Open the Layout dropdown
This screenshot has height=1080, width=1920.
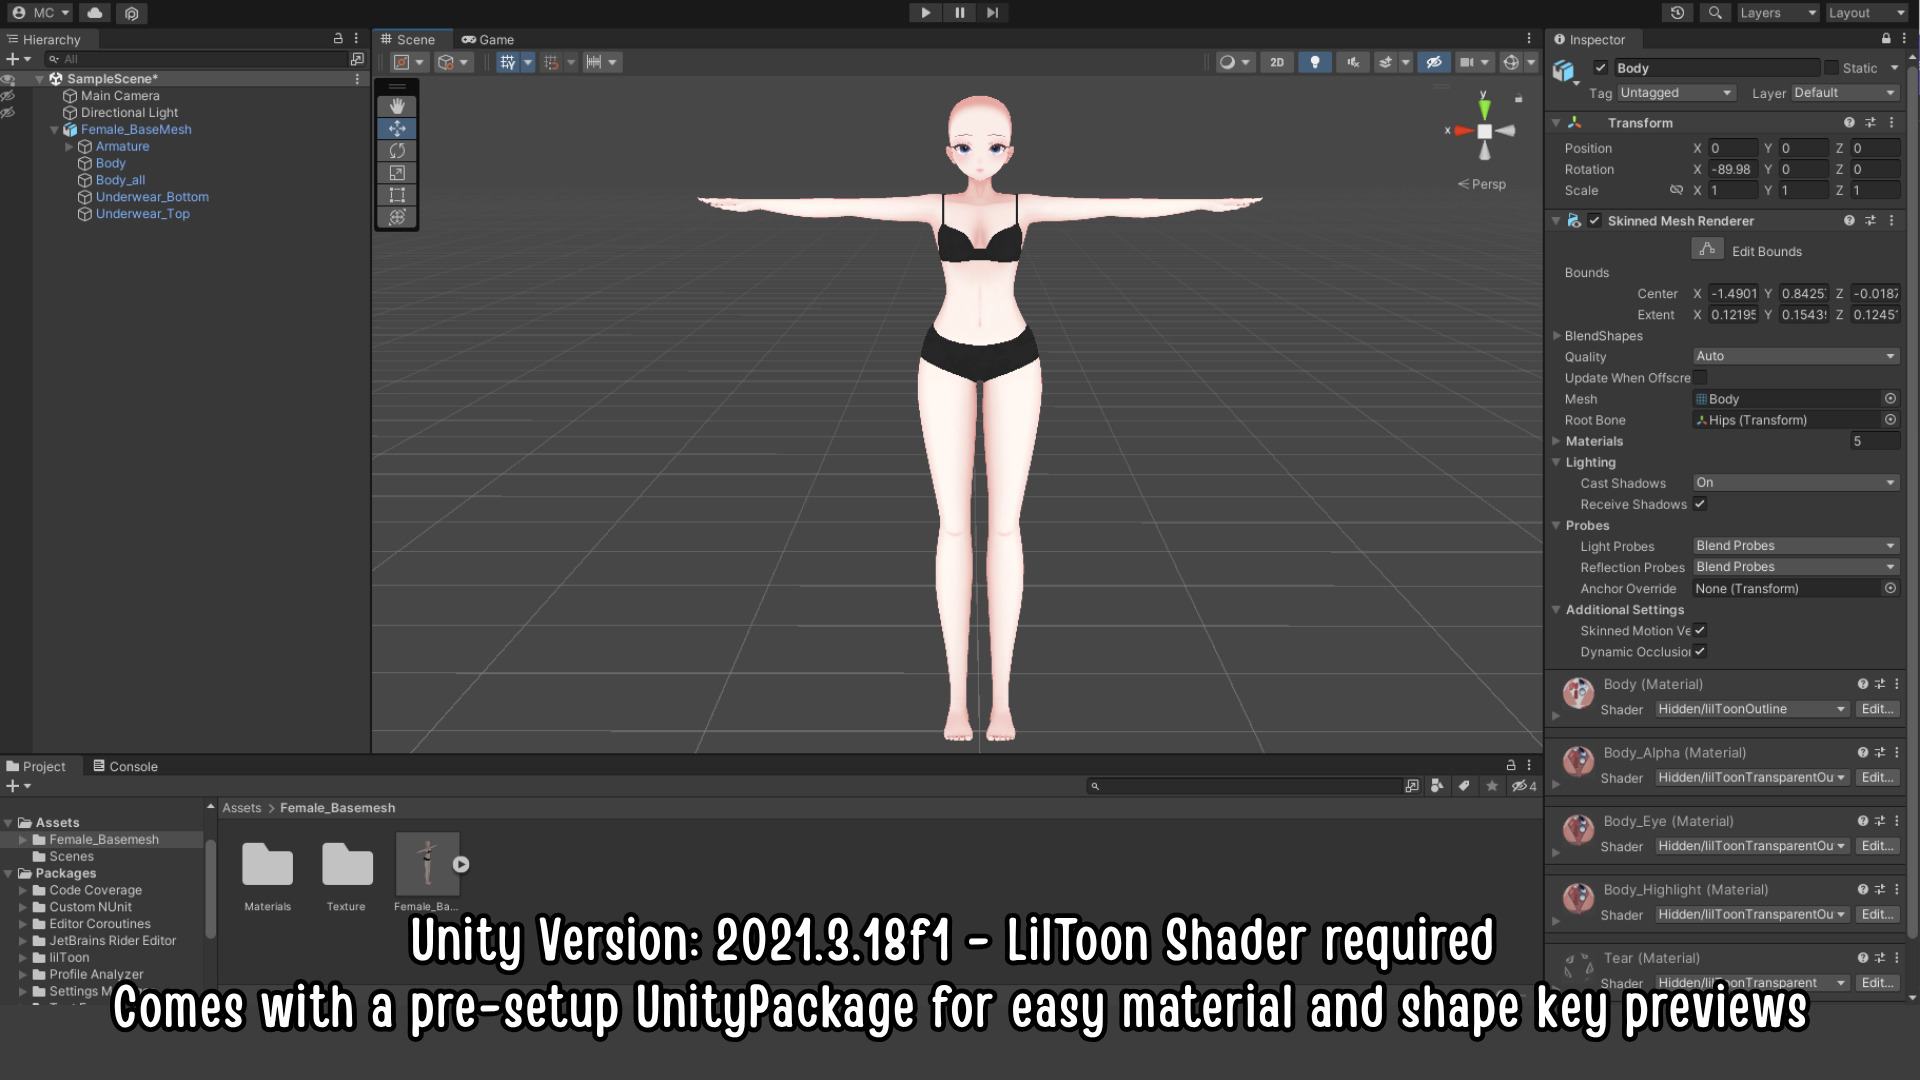[1866, 13]
